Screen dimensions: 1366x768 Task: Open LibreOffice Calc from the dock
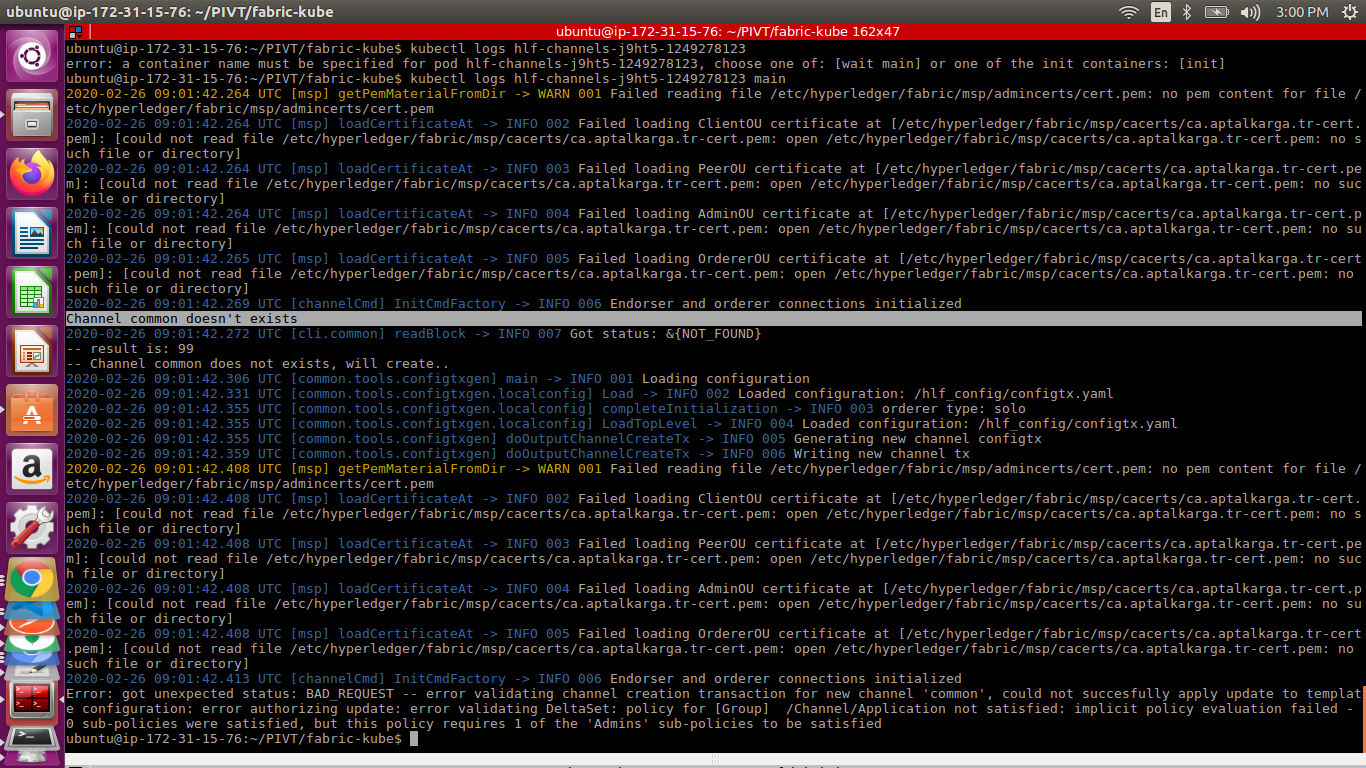pos(32,293)
